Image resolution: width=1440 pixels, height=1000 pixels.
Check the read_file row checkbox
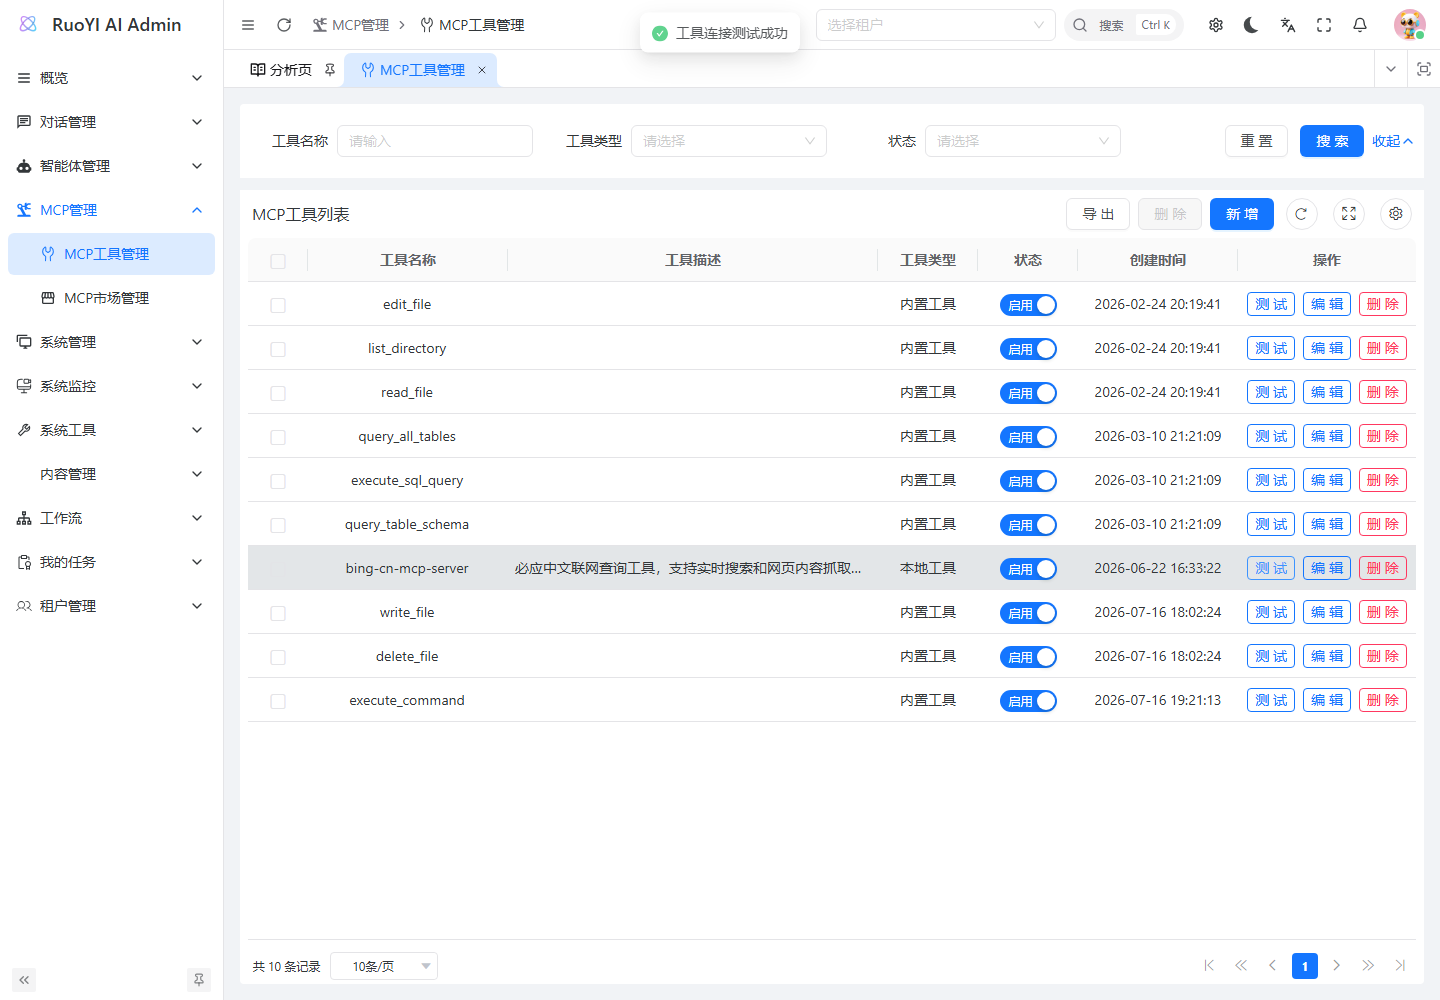(278, 393)
